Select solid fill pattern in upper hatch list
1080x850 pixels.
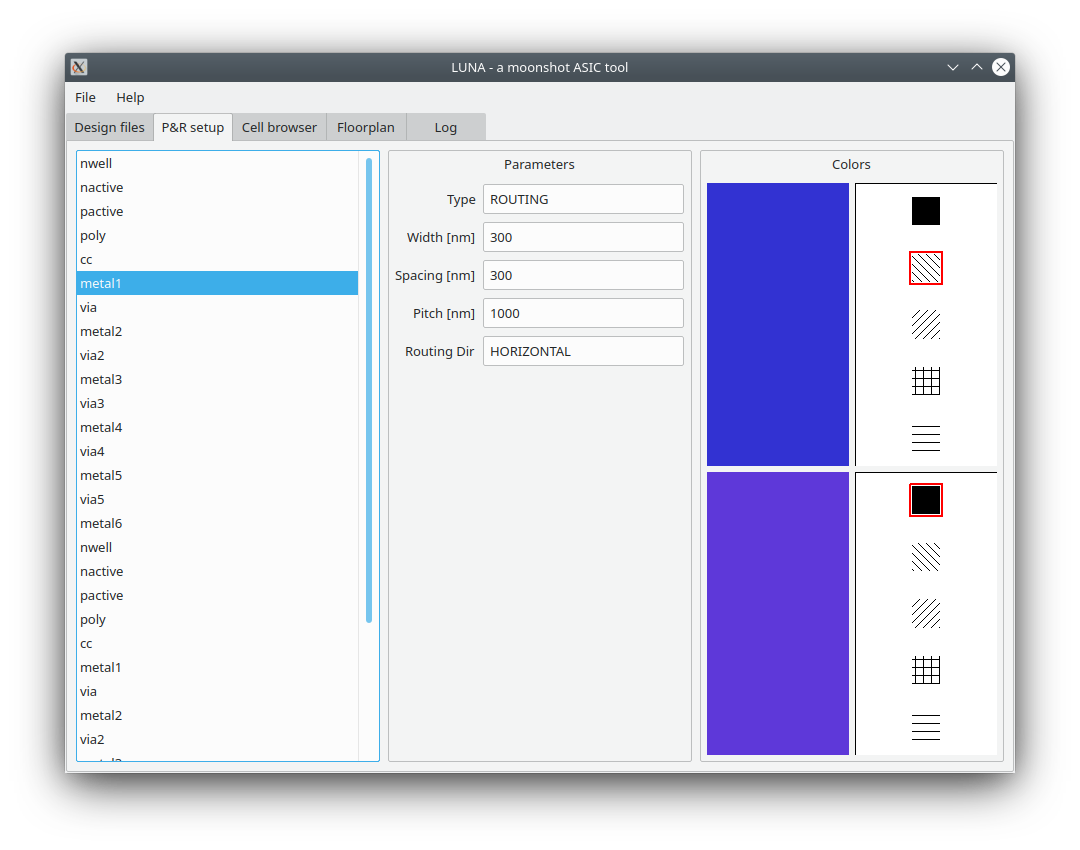coord(925,211)
